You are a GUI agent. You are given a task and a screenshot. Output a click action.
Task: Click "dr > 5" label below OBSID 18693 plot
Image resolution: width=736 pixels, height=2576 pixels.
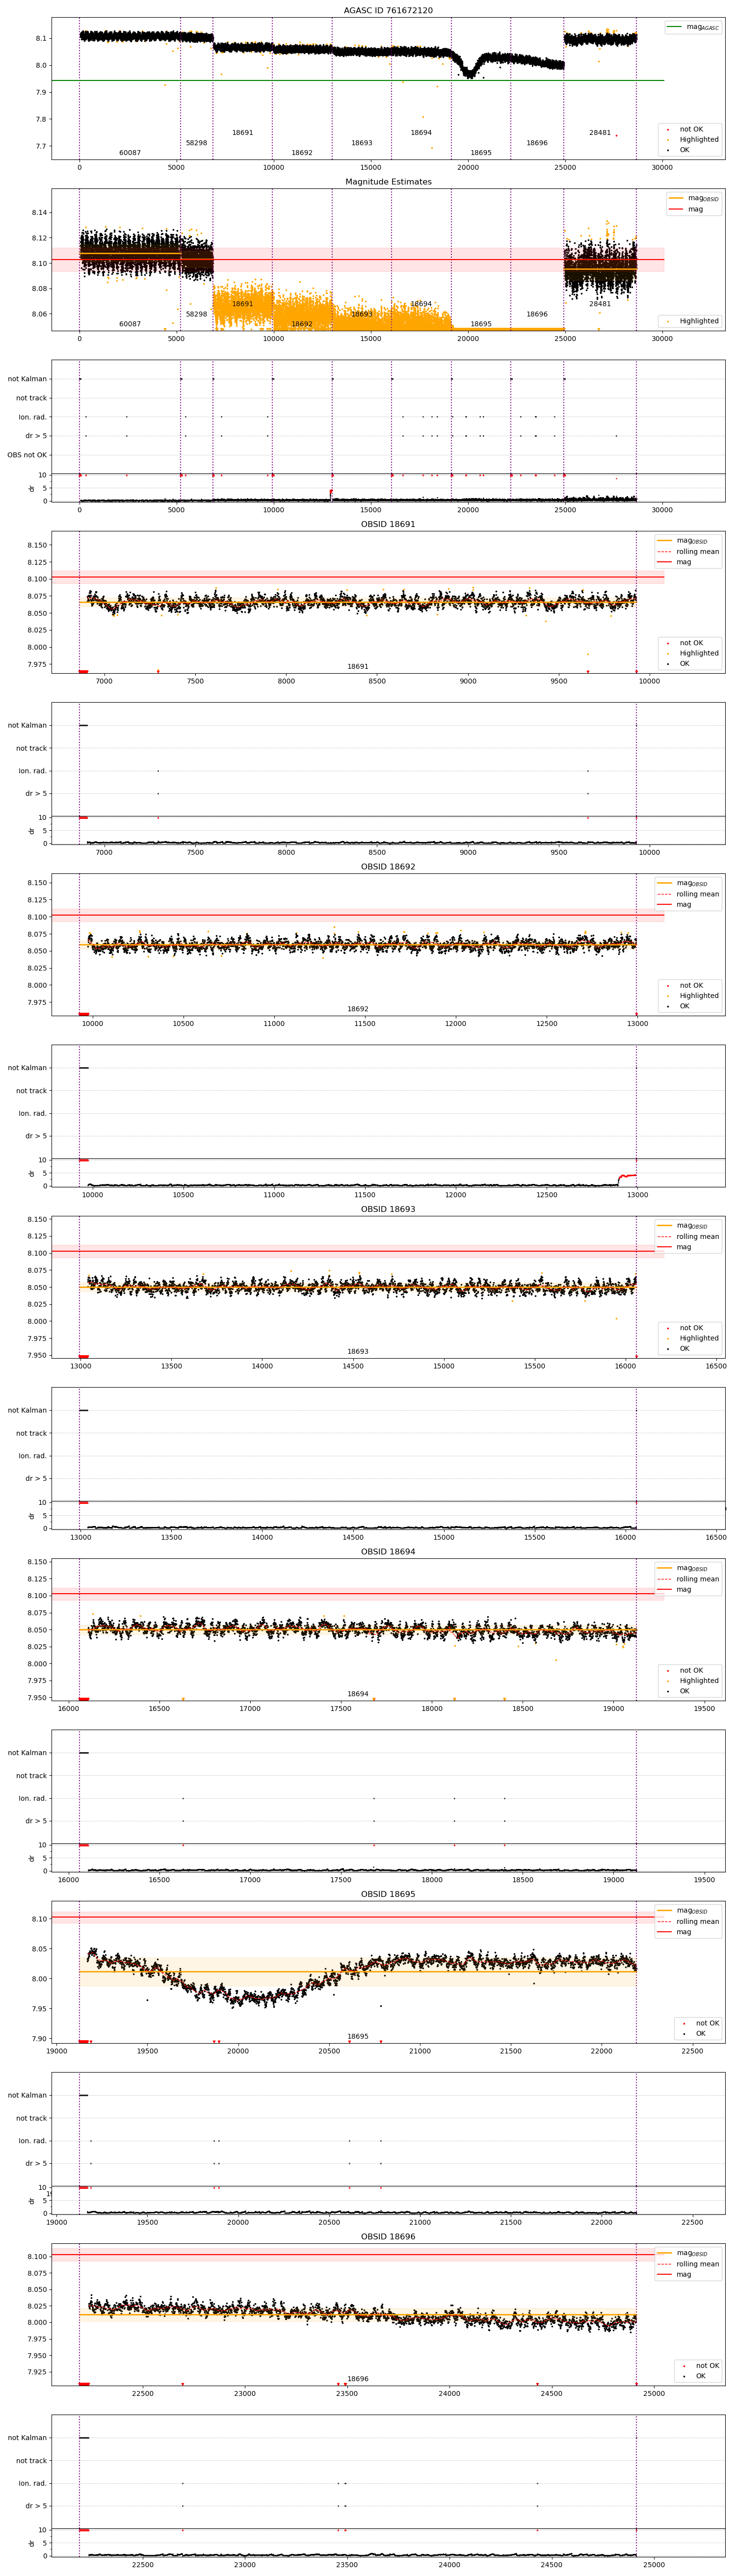tap(36, 1479)
